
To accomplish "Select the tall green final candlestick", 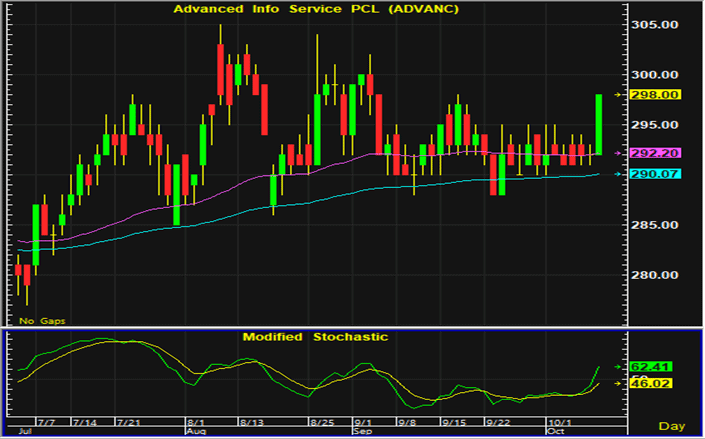I will (x=598, y=124).
